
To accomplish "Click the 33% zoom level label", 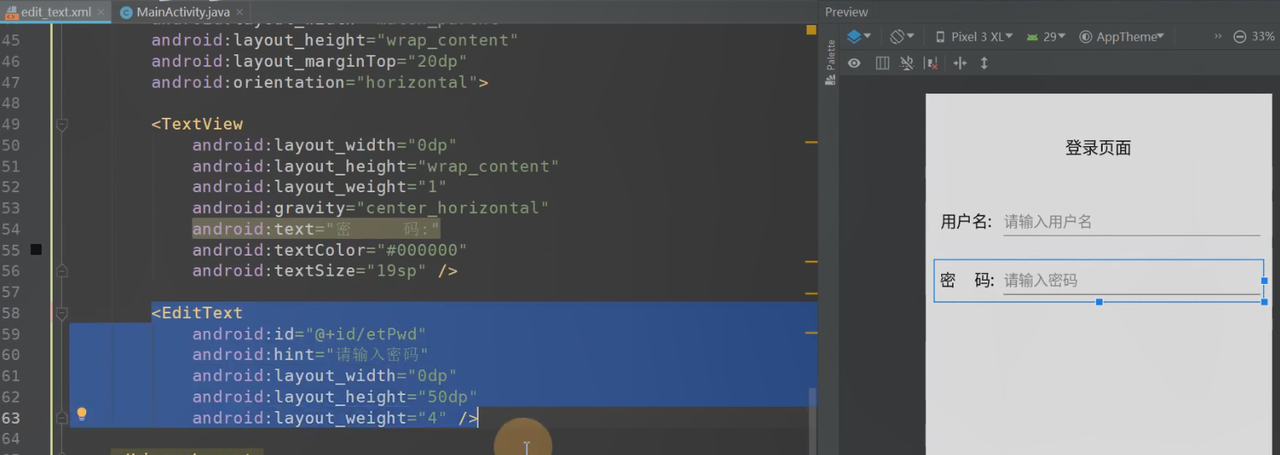I will pos(1263,36).
